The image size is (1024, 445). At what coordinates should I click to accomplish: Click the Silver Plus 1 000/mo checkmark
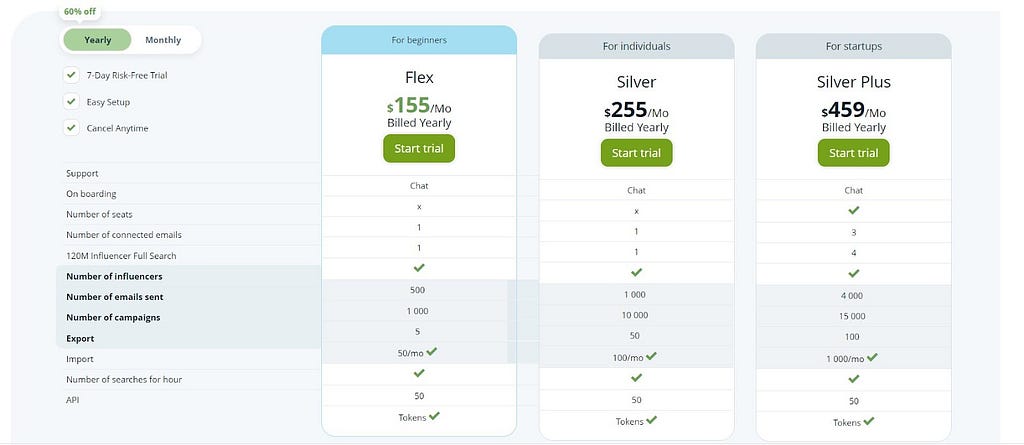coord(872,357)
